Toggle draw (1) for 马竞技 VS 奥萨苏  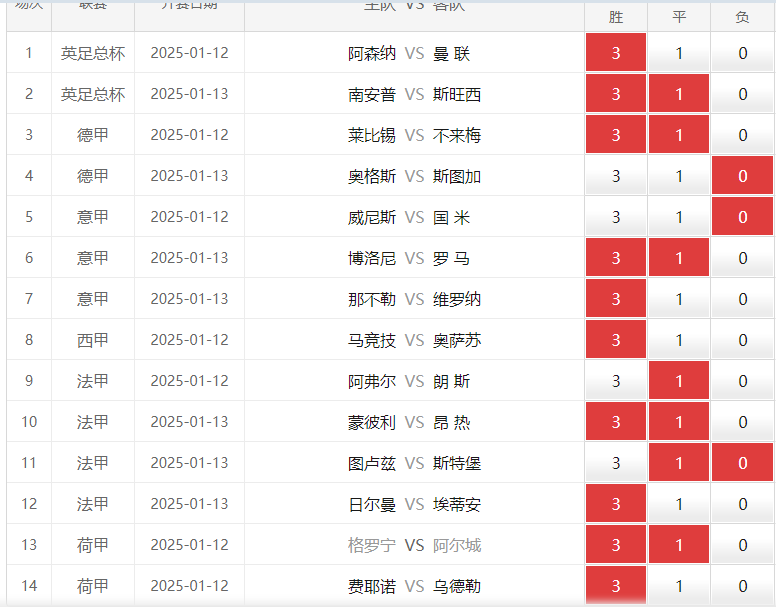679,340
